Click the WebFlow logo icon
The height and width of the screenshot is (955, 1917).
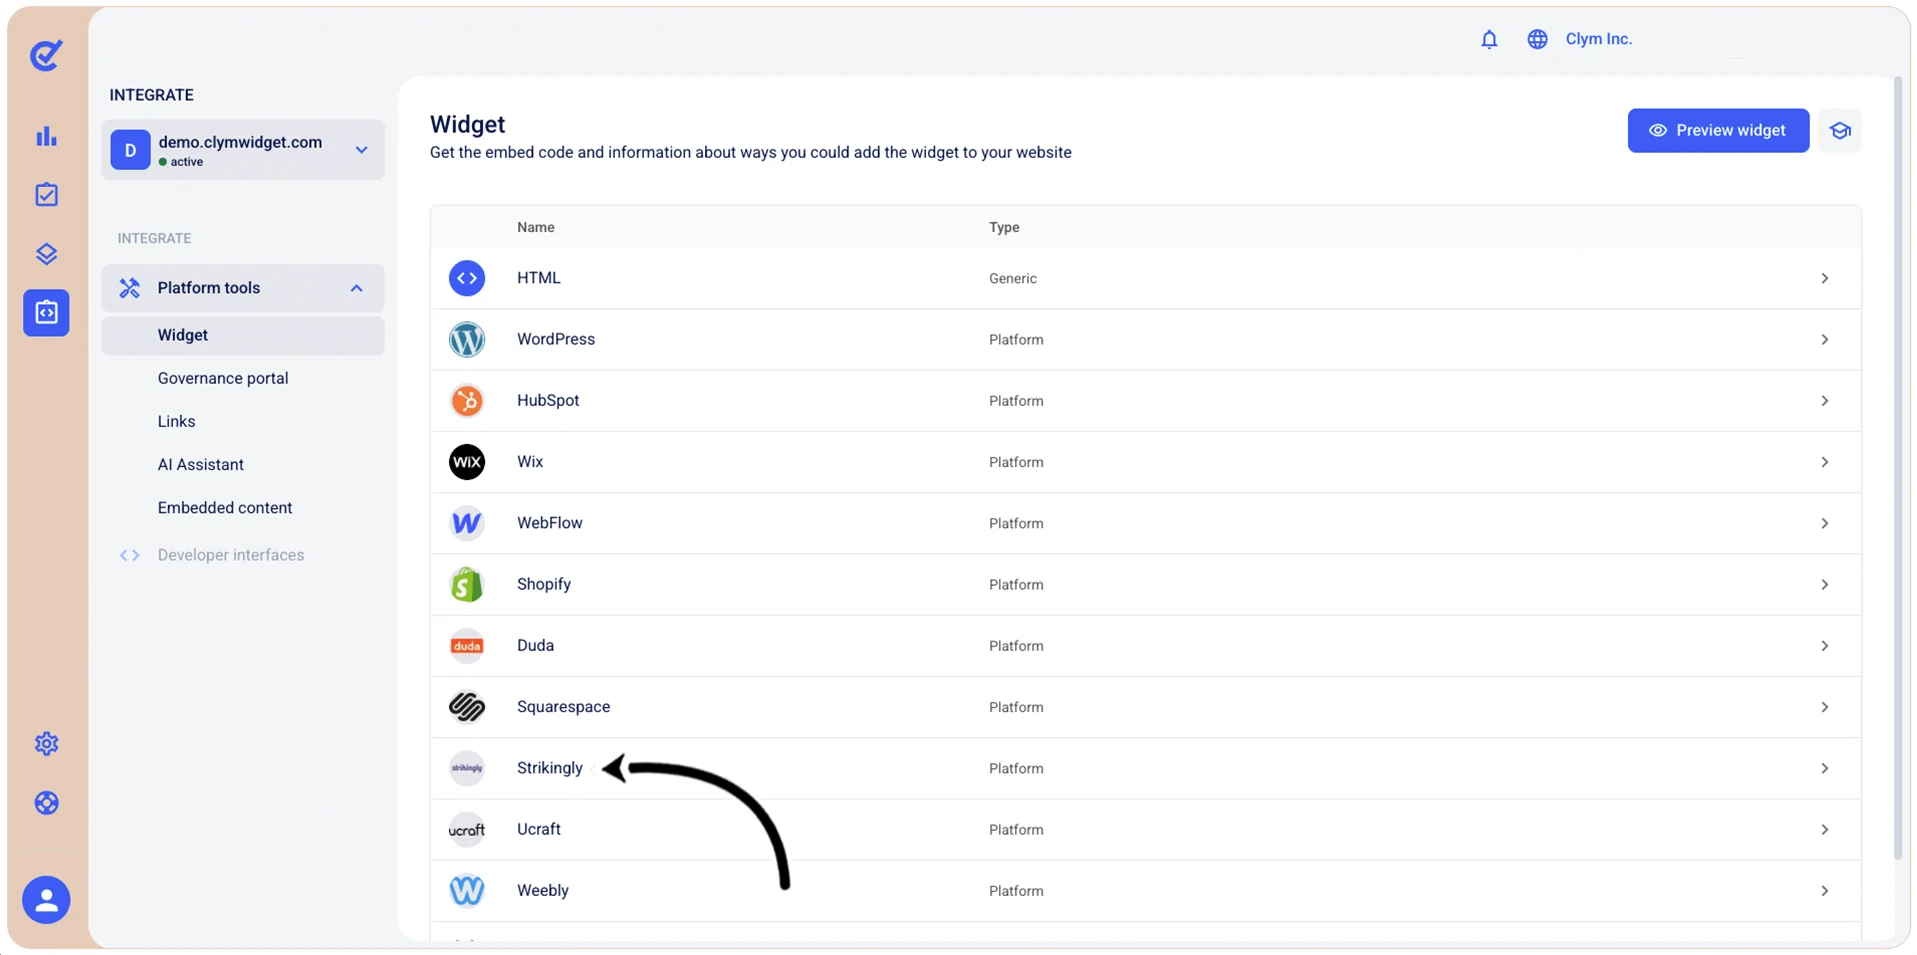coord(467,523)
